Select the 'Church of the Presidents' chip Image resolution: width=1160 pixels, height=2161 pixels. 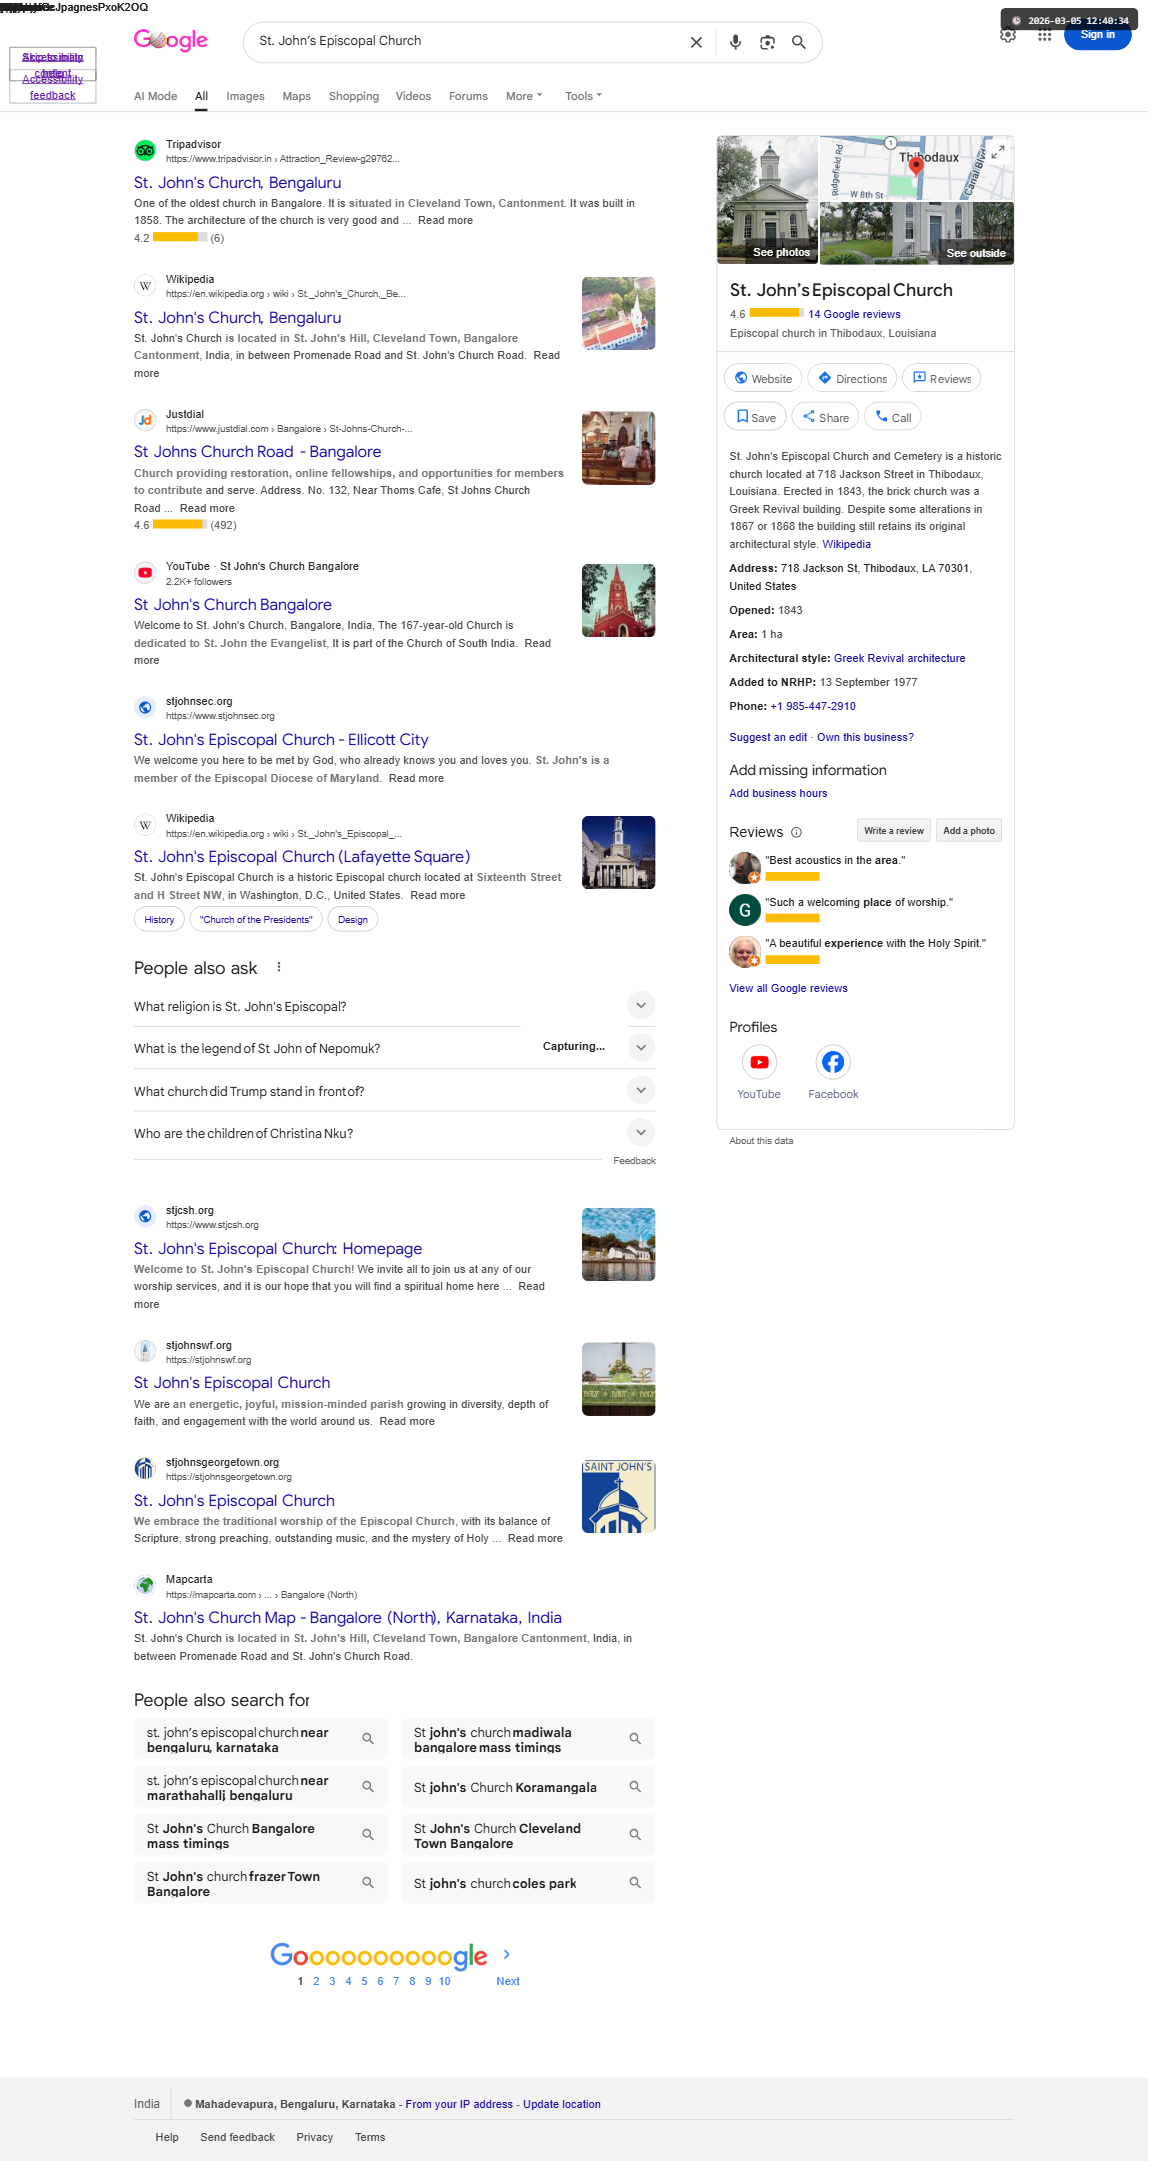[x=256, y=920]
